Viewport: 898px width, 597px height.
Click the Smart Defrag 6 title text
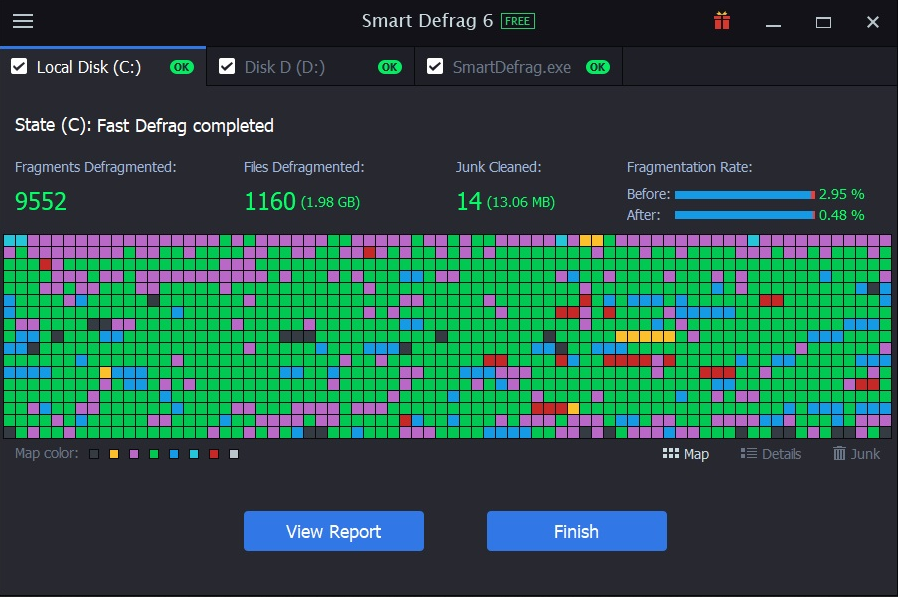tap(427, 21)
